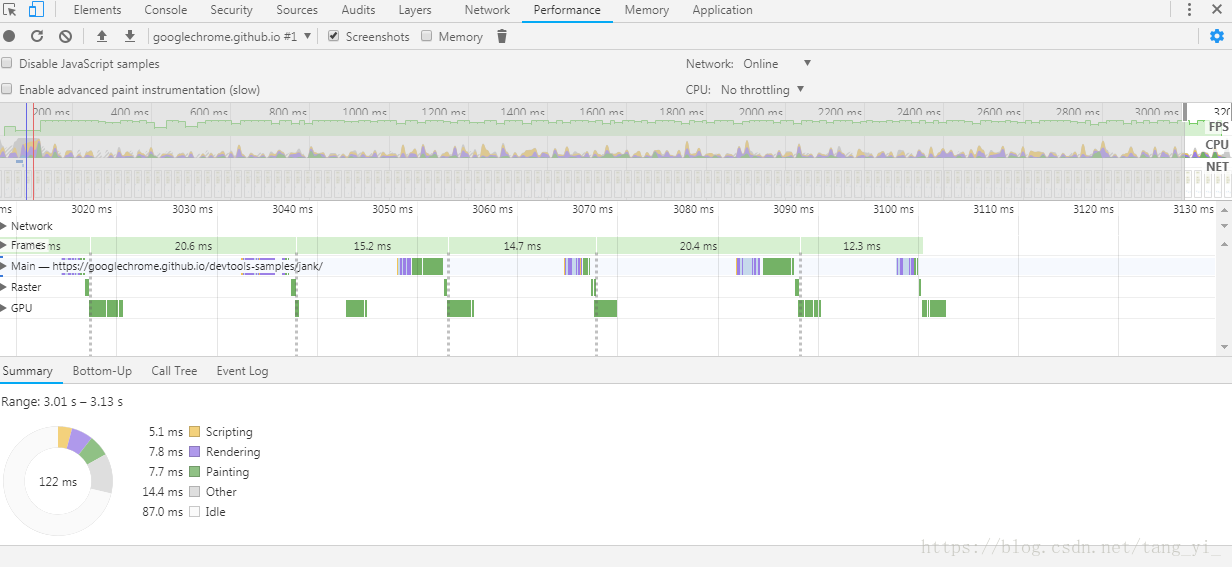1232x567 pixels.
Task: Click the FPS overview row label
Action: [1218, 127]
